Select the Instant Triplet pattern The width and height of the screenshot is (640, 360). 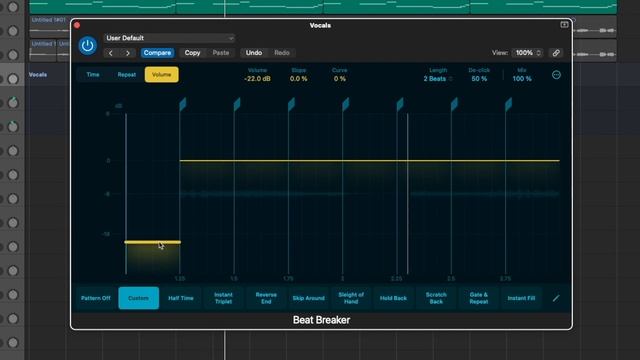pyautogui.click(x=223, y=298)
